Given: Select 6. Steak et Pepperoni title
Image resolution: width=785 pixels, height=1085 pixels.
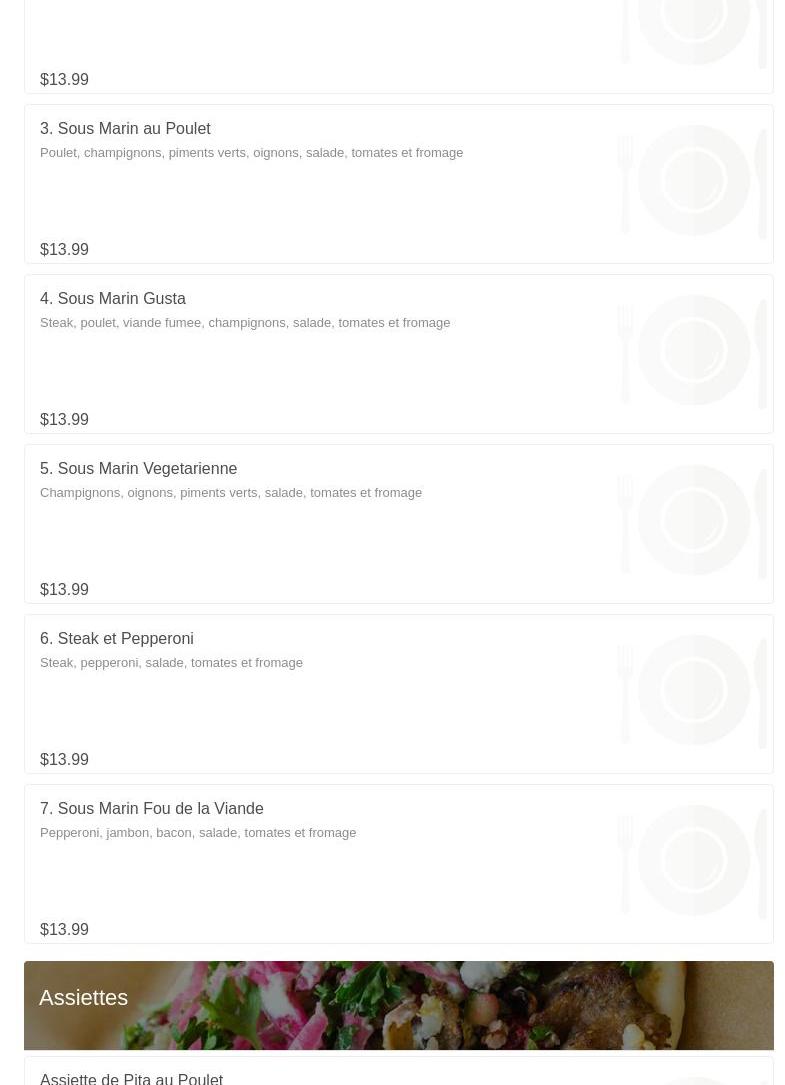Looking at the screenshot, I should pos(117,638).
